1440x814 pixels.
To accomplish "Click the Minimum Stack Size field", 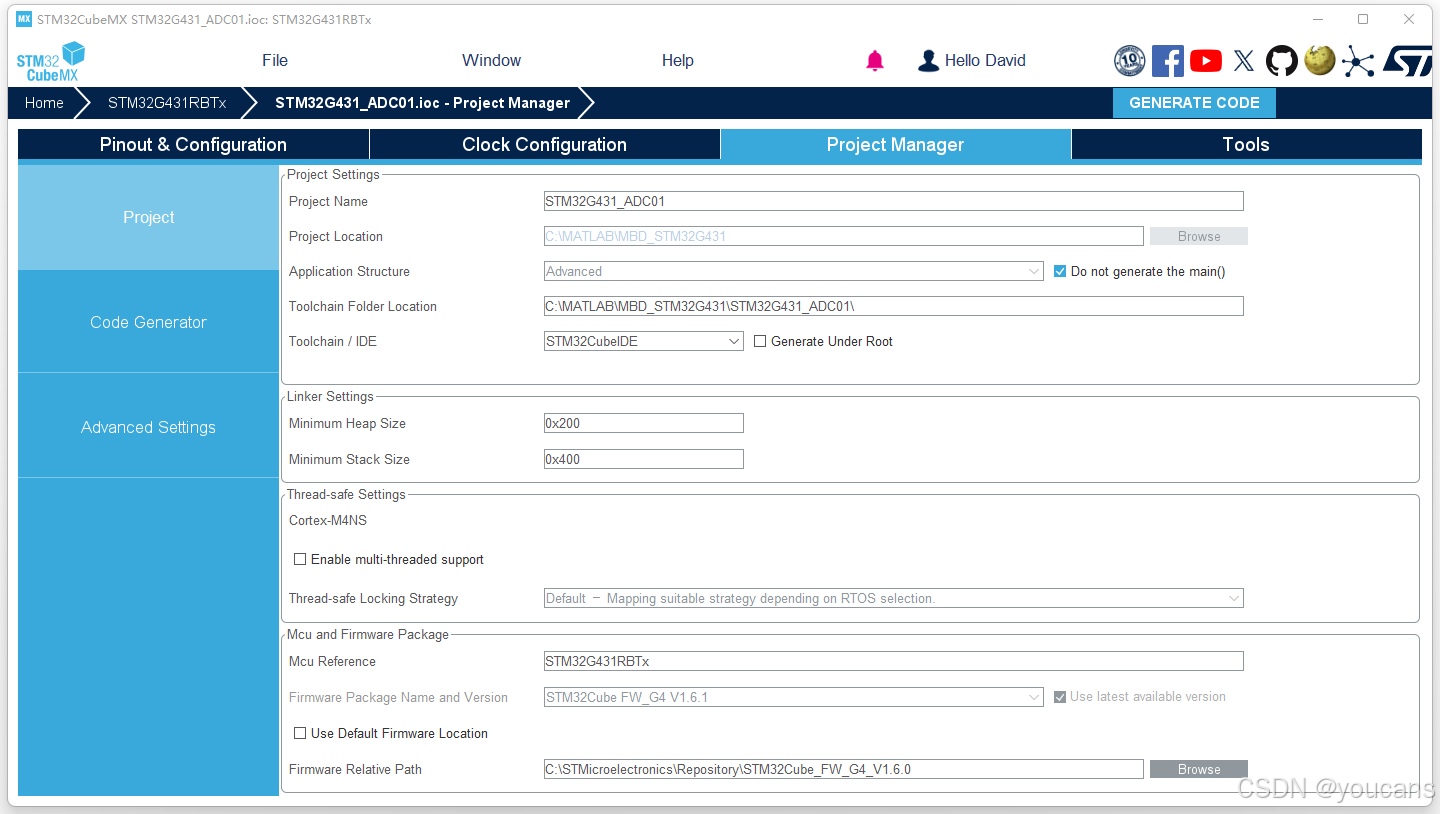I will pyautogui.click(x=644, y=459).
